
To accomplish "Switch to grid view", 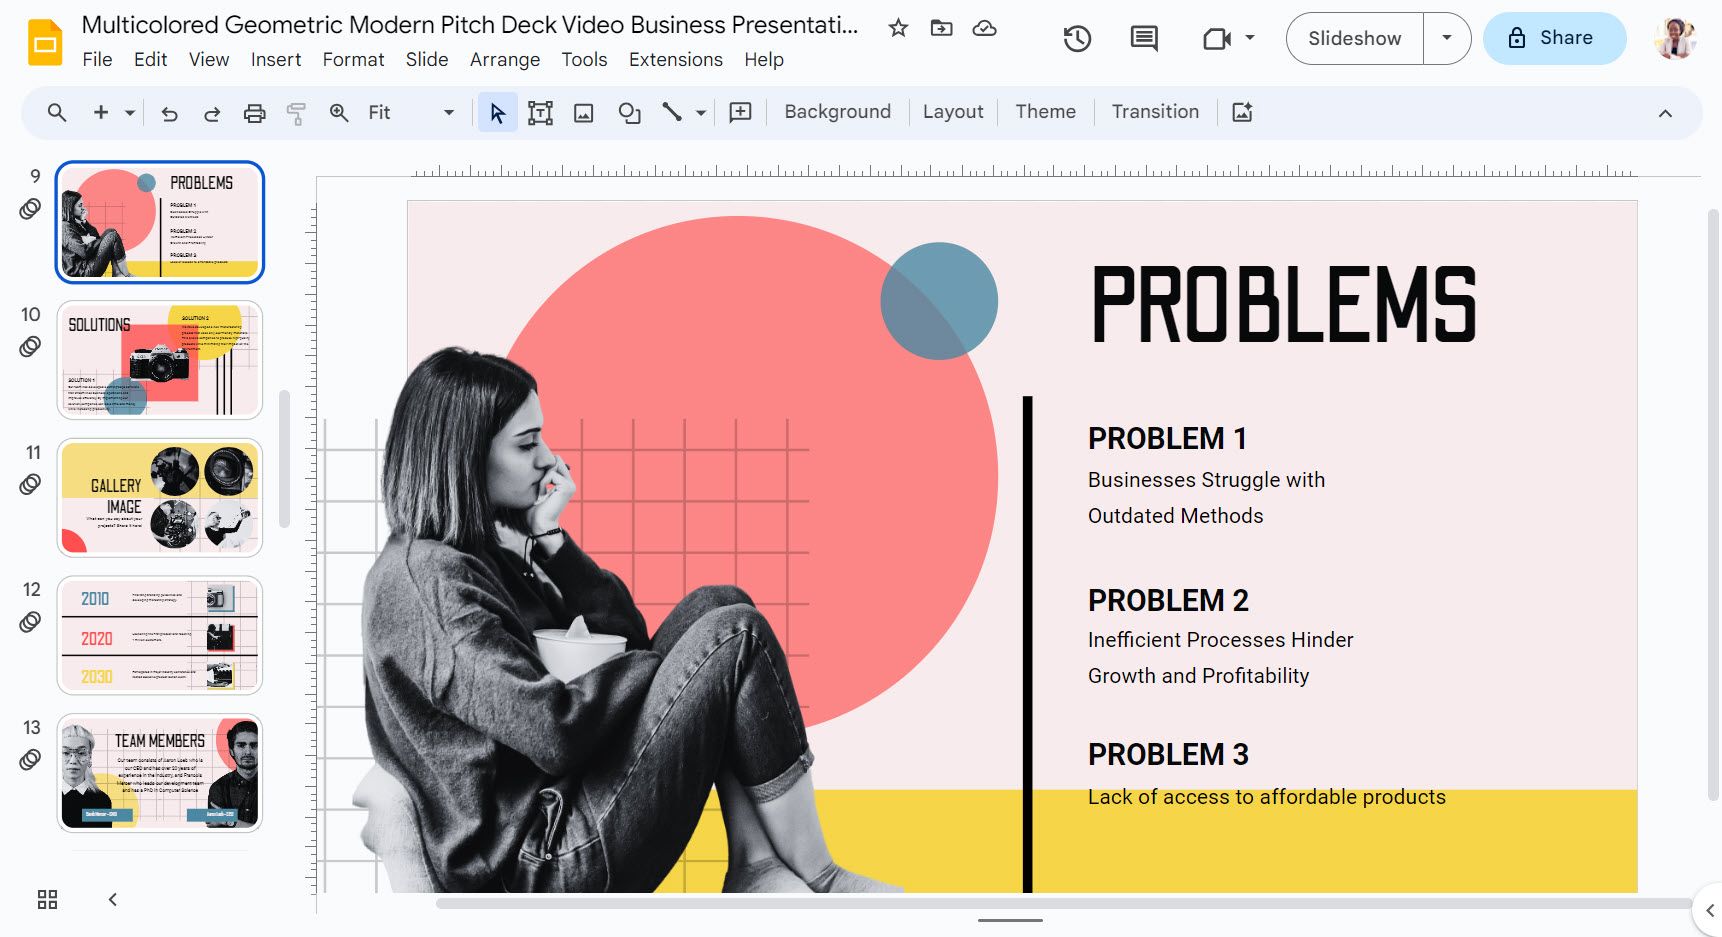I will coord(47,899).
